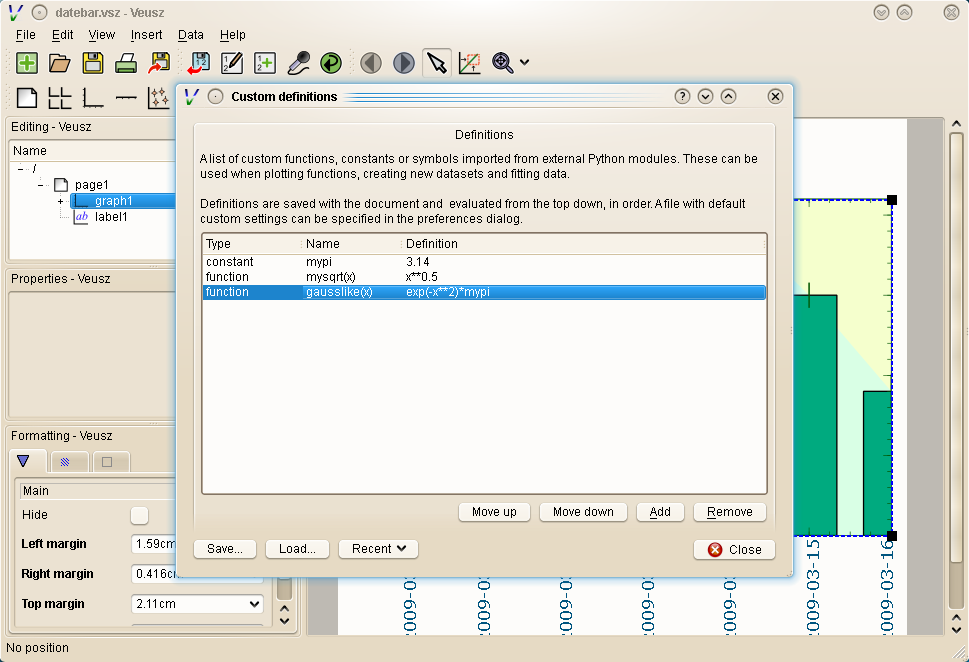Click the Edit data pencil icon

click(x=232, y=63)
